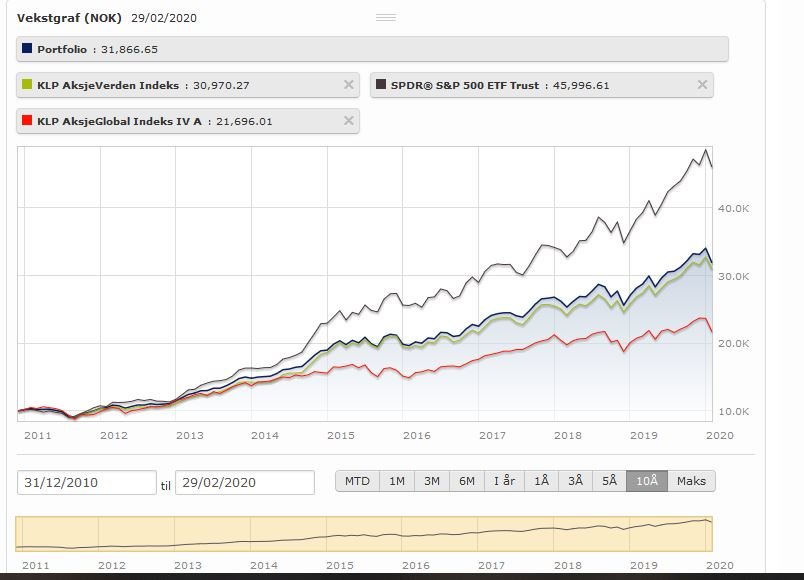Select the 3M time range
804x580 pixels.
[x=432, y=481]
